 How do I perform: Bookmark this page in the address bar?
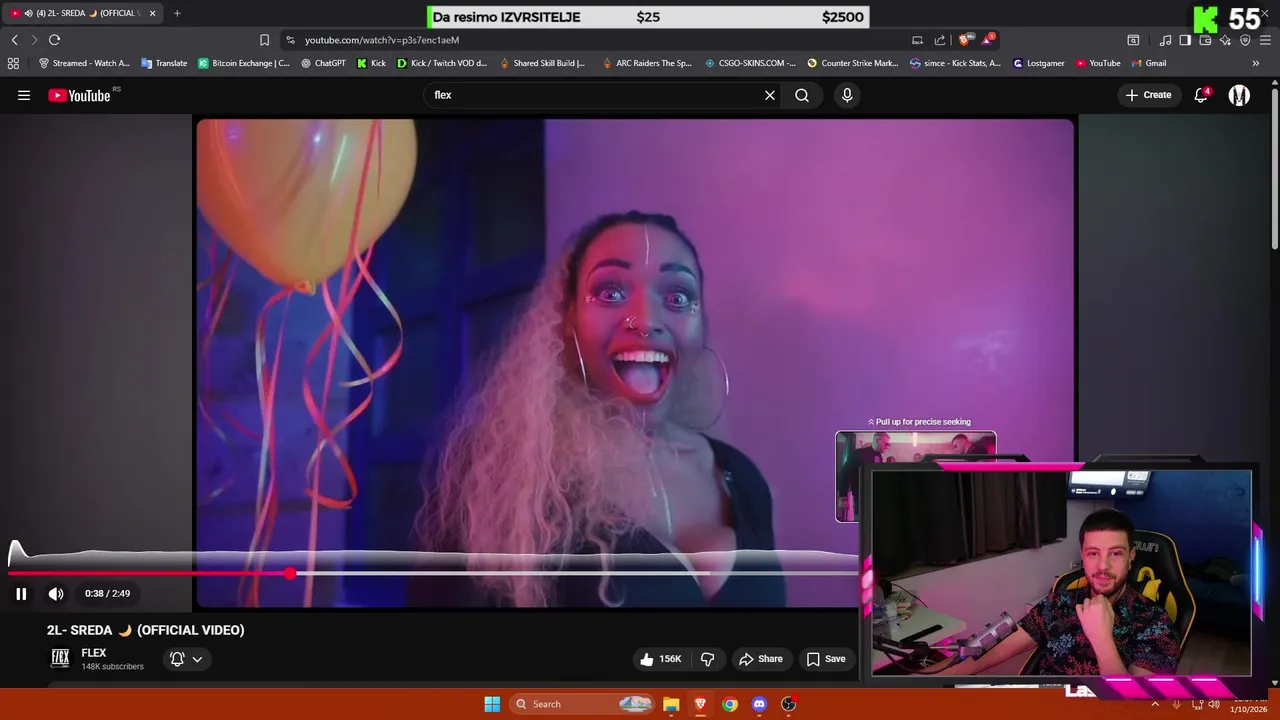264,40
